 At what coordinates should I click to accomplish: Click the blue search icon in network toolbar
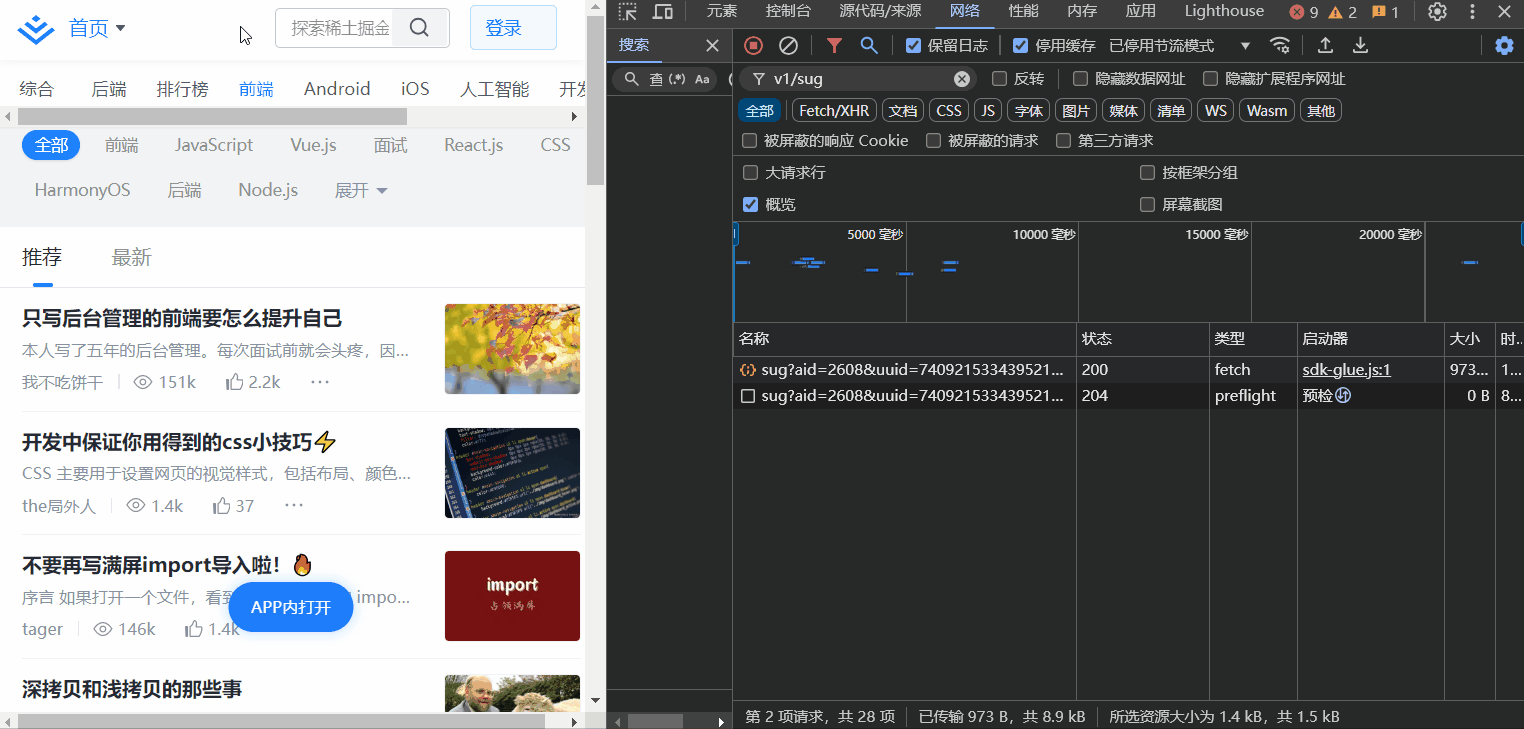869,45
